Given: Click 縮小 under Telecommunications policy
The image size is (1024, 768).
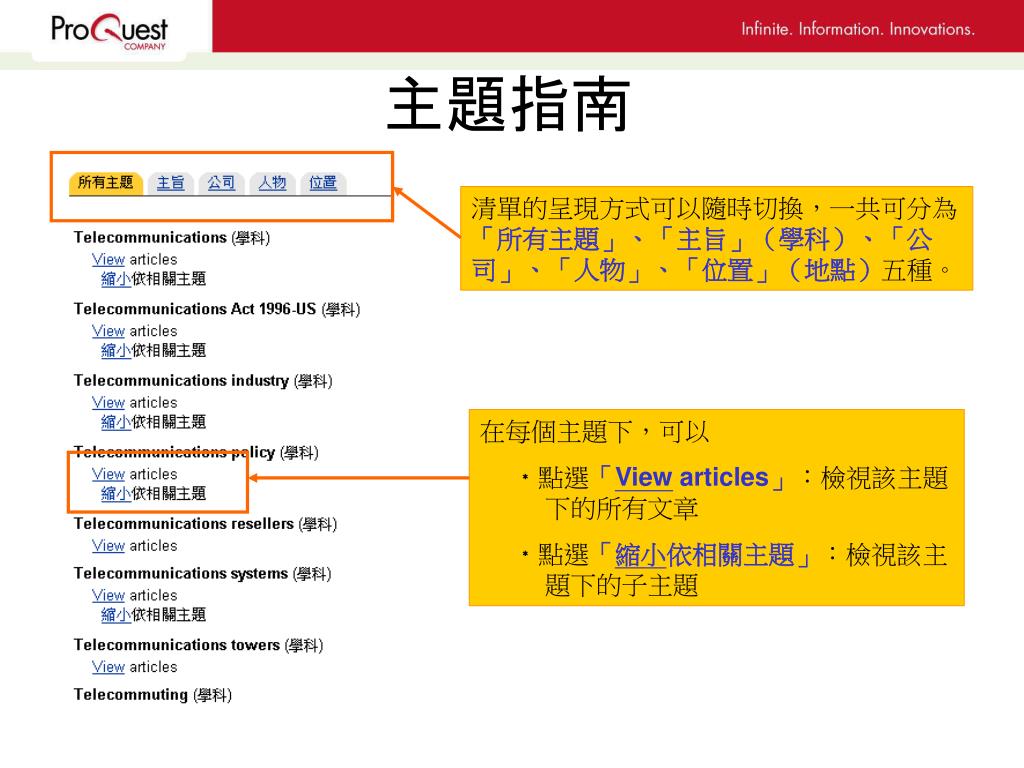Looking at the screenshot, I should pyautogui.click(x=116, y=494).
